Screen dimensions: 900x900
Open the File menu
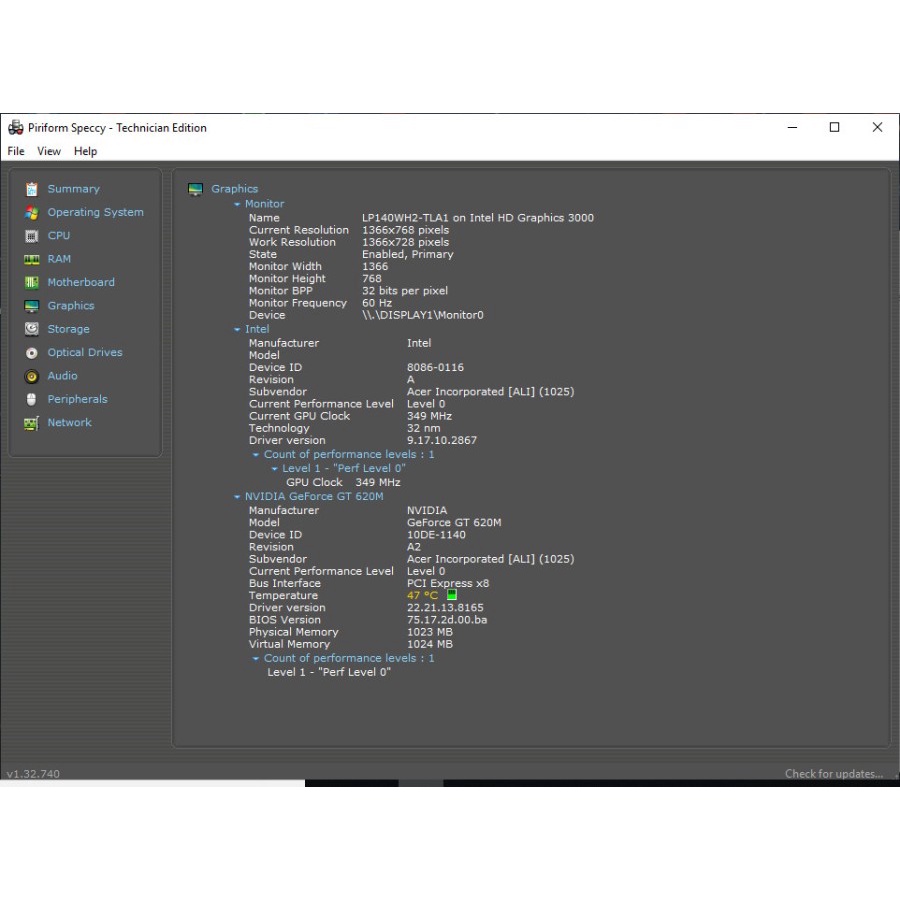(16, 151)
